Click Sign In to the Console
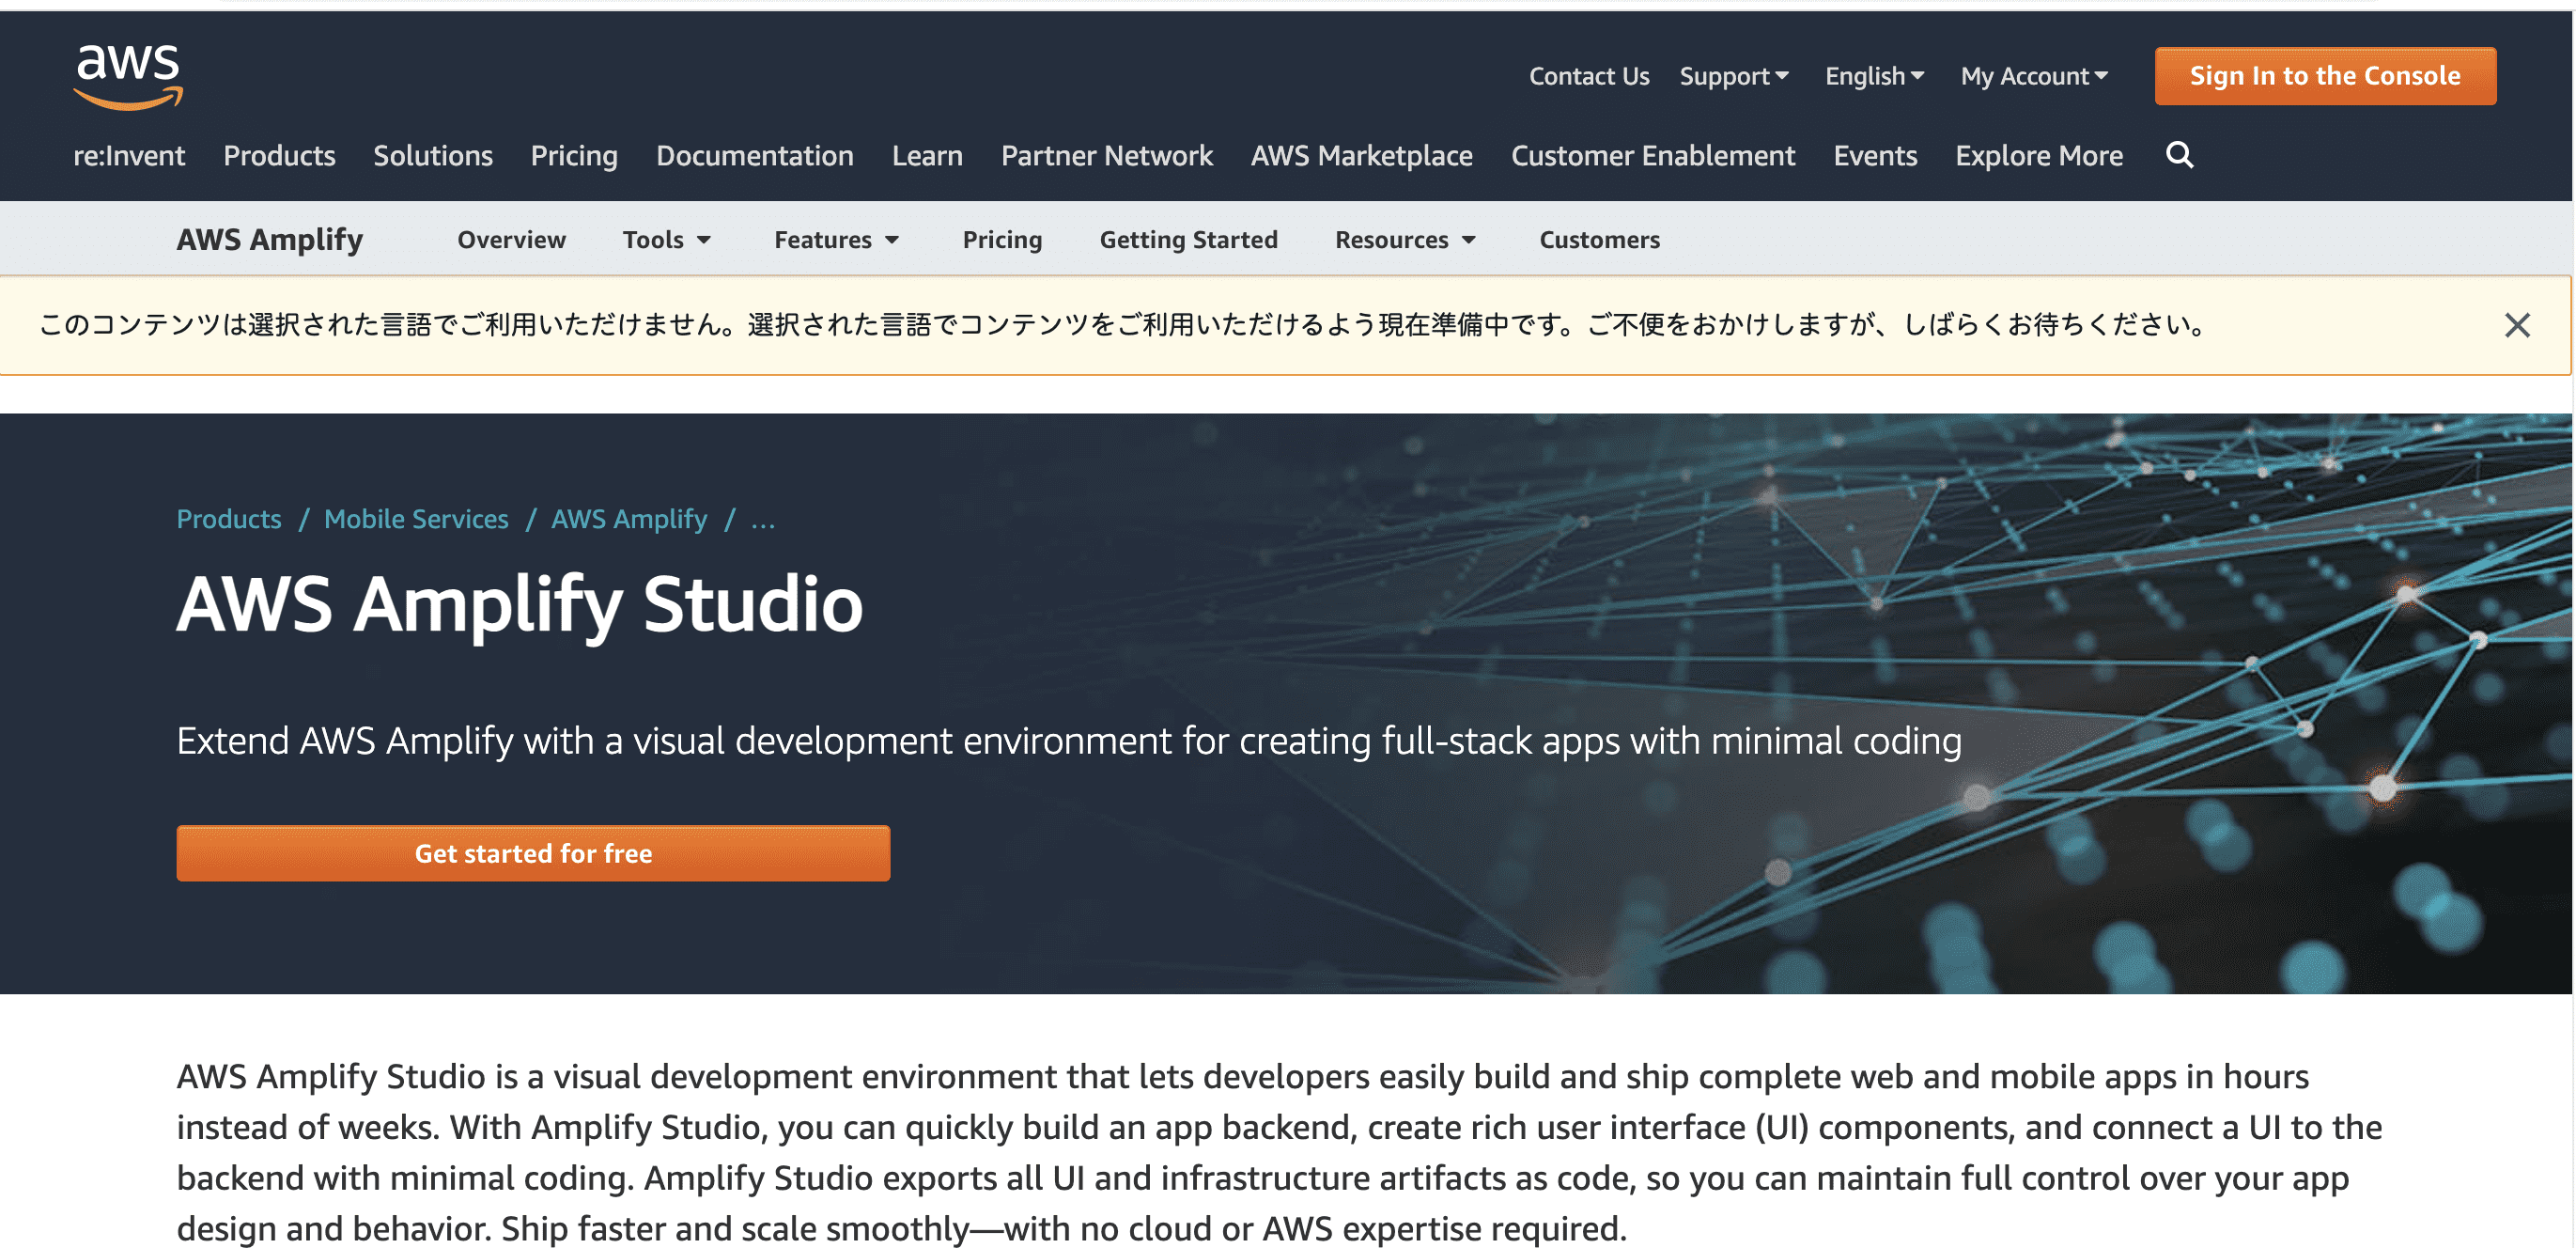2576x1248 pixels. click(x=2324, y=75)
